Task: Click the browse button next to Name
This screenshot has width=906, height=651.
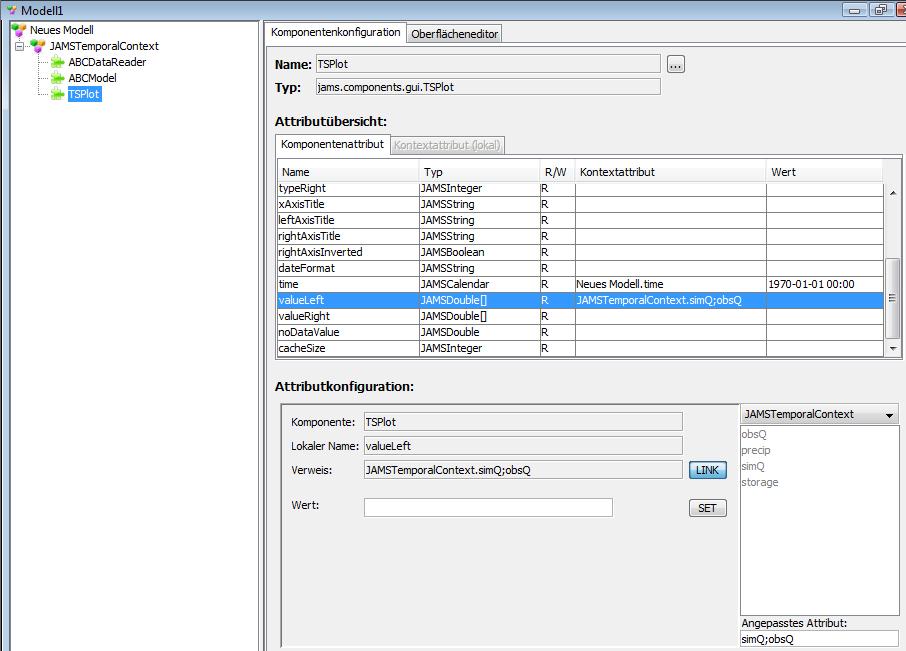Action: tap(676, 64)
